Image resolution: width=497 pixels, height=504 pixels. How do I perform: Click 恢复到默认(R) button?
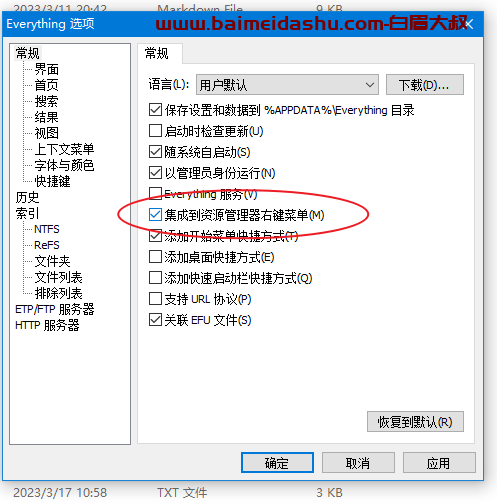click(x=415, y=422)
